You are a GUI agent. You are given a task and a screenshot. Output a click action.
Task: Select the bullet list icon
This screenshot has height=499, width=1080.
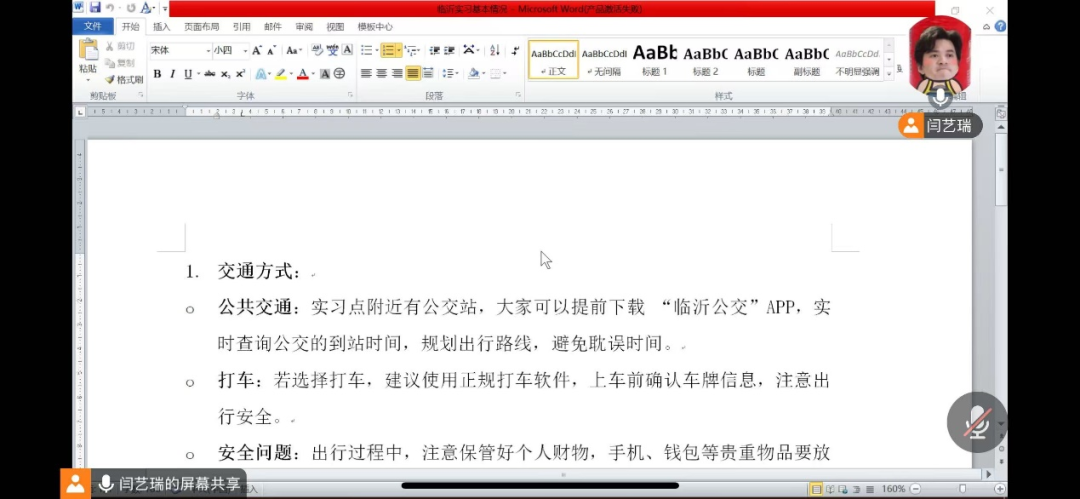(367, 50)
